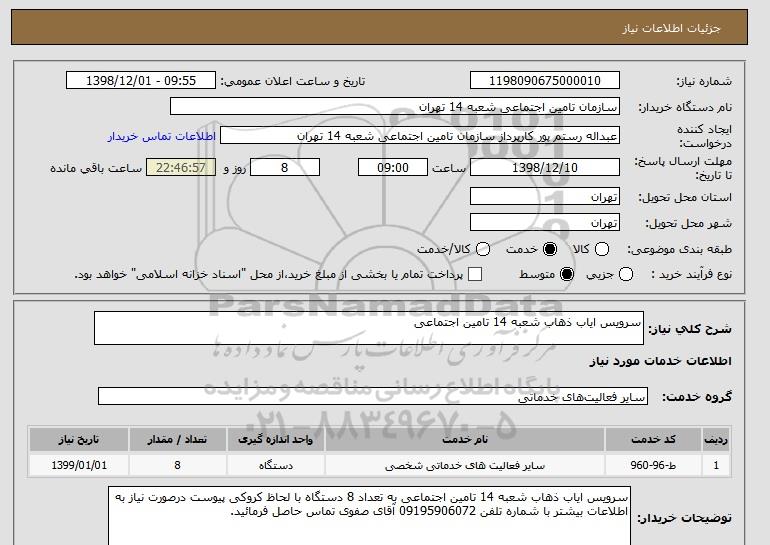770x545 pixels.
Task: Click the request creator field عبداله رستم پور
Action: [420, 136]
